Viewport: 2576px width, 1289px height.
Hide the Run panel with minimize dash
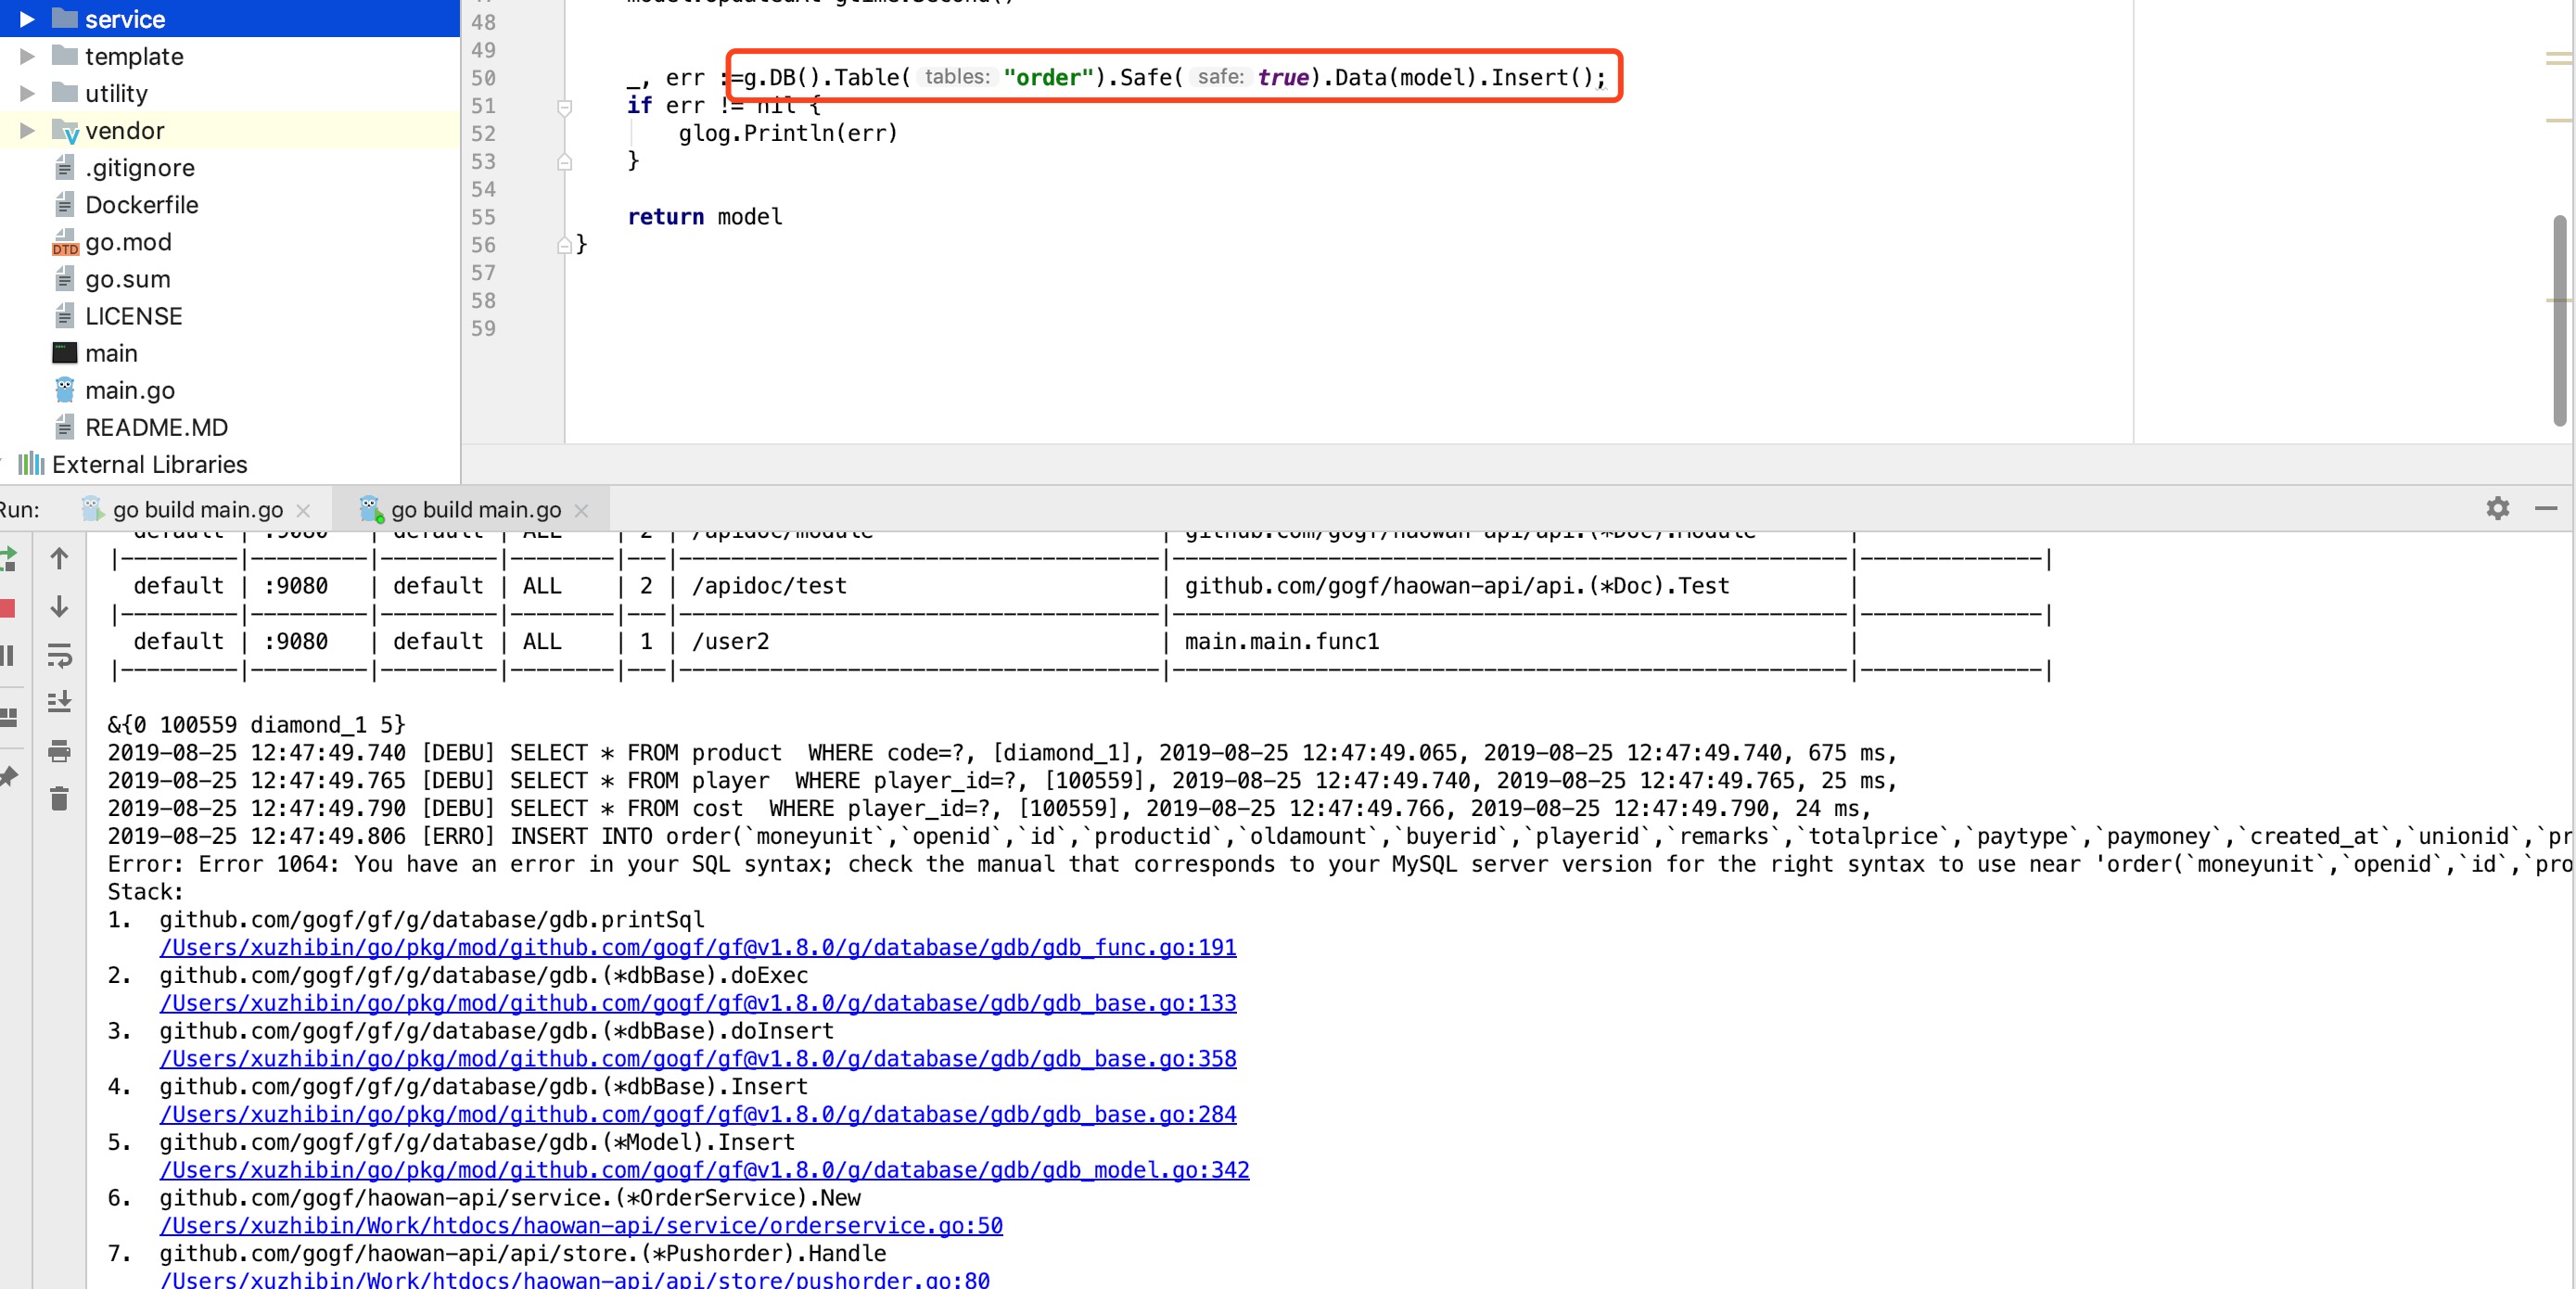(x=2545, y=508)
